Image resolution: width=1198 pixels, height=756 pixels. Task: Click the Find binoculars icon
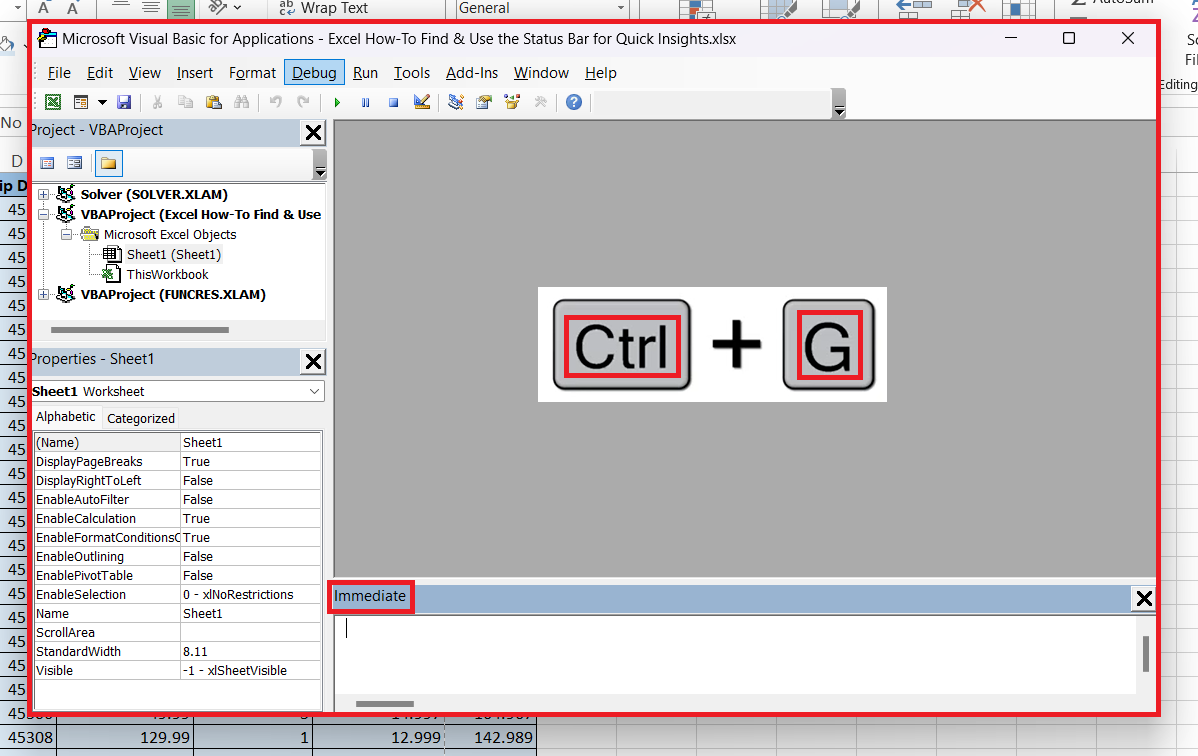click(241, 102)
